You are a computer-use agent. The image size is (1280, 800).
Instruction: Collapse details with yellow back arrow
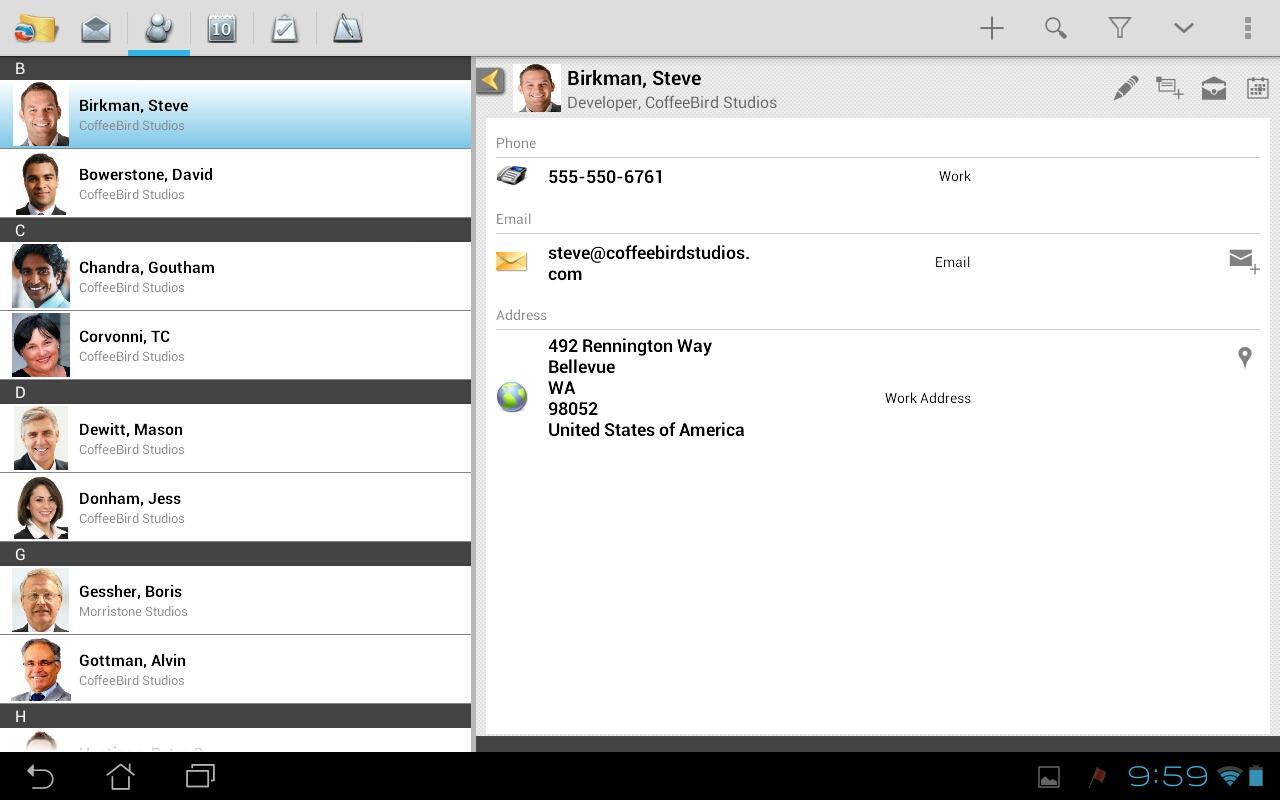tap(490, 80)
